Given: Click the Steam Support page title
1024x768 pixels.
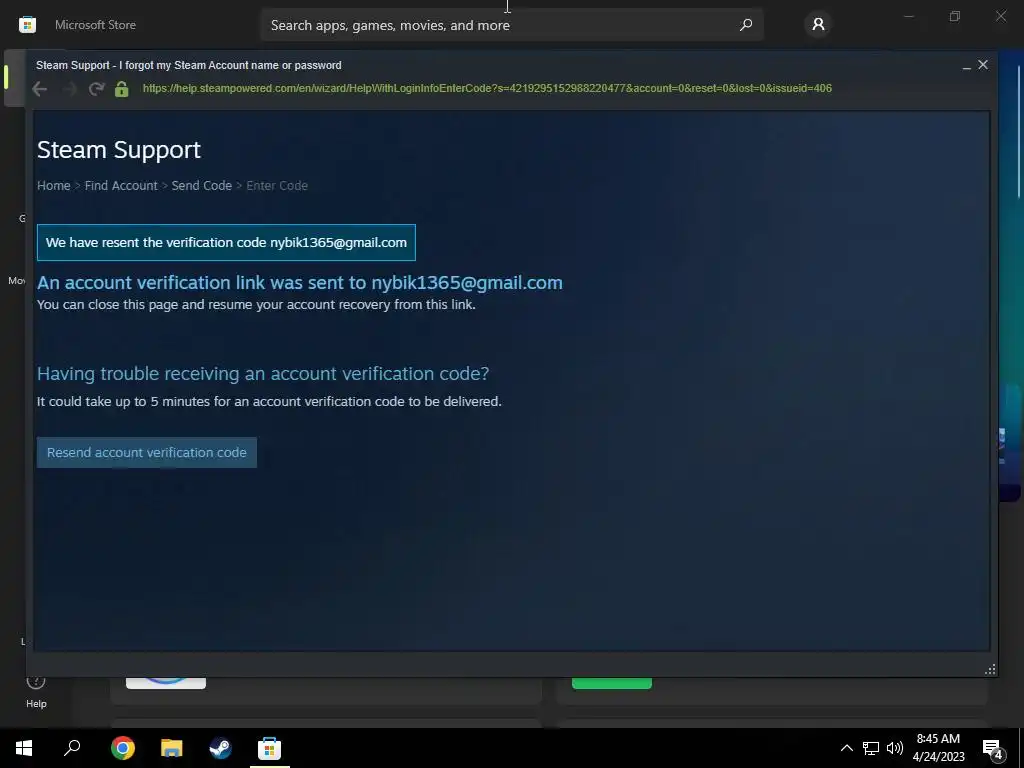Looking at the screenshot, I should point(119,150).
